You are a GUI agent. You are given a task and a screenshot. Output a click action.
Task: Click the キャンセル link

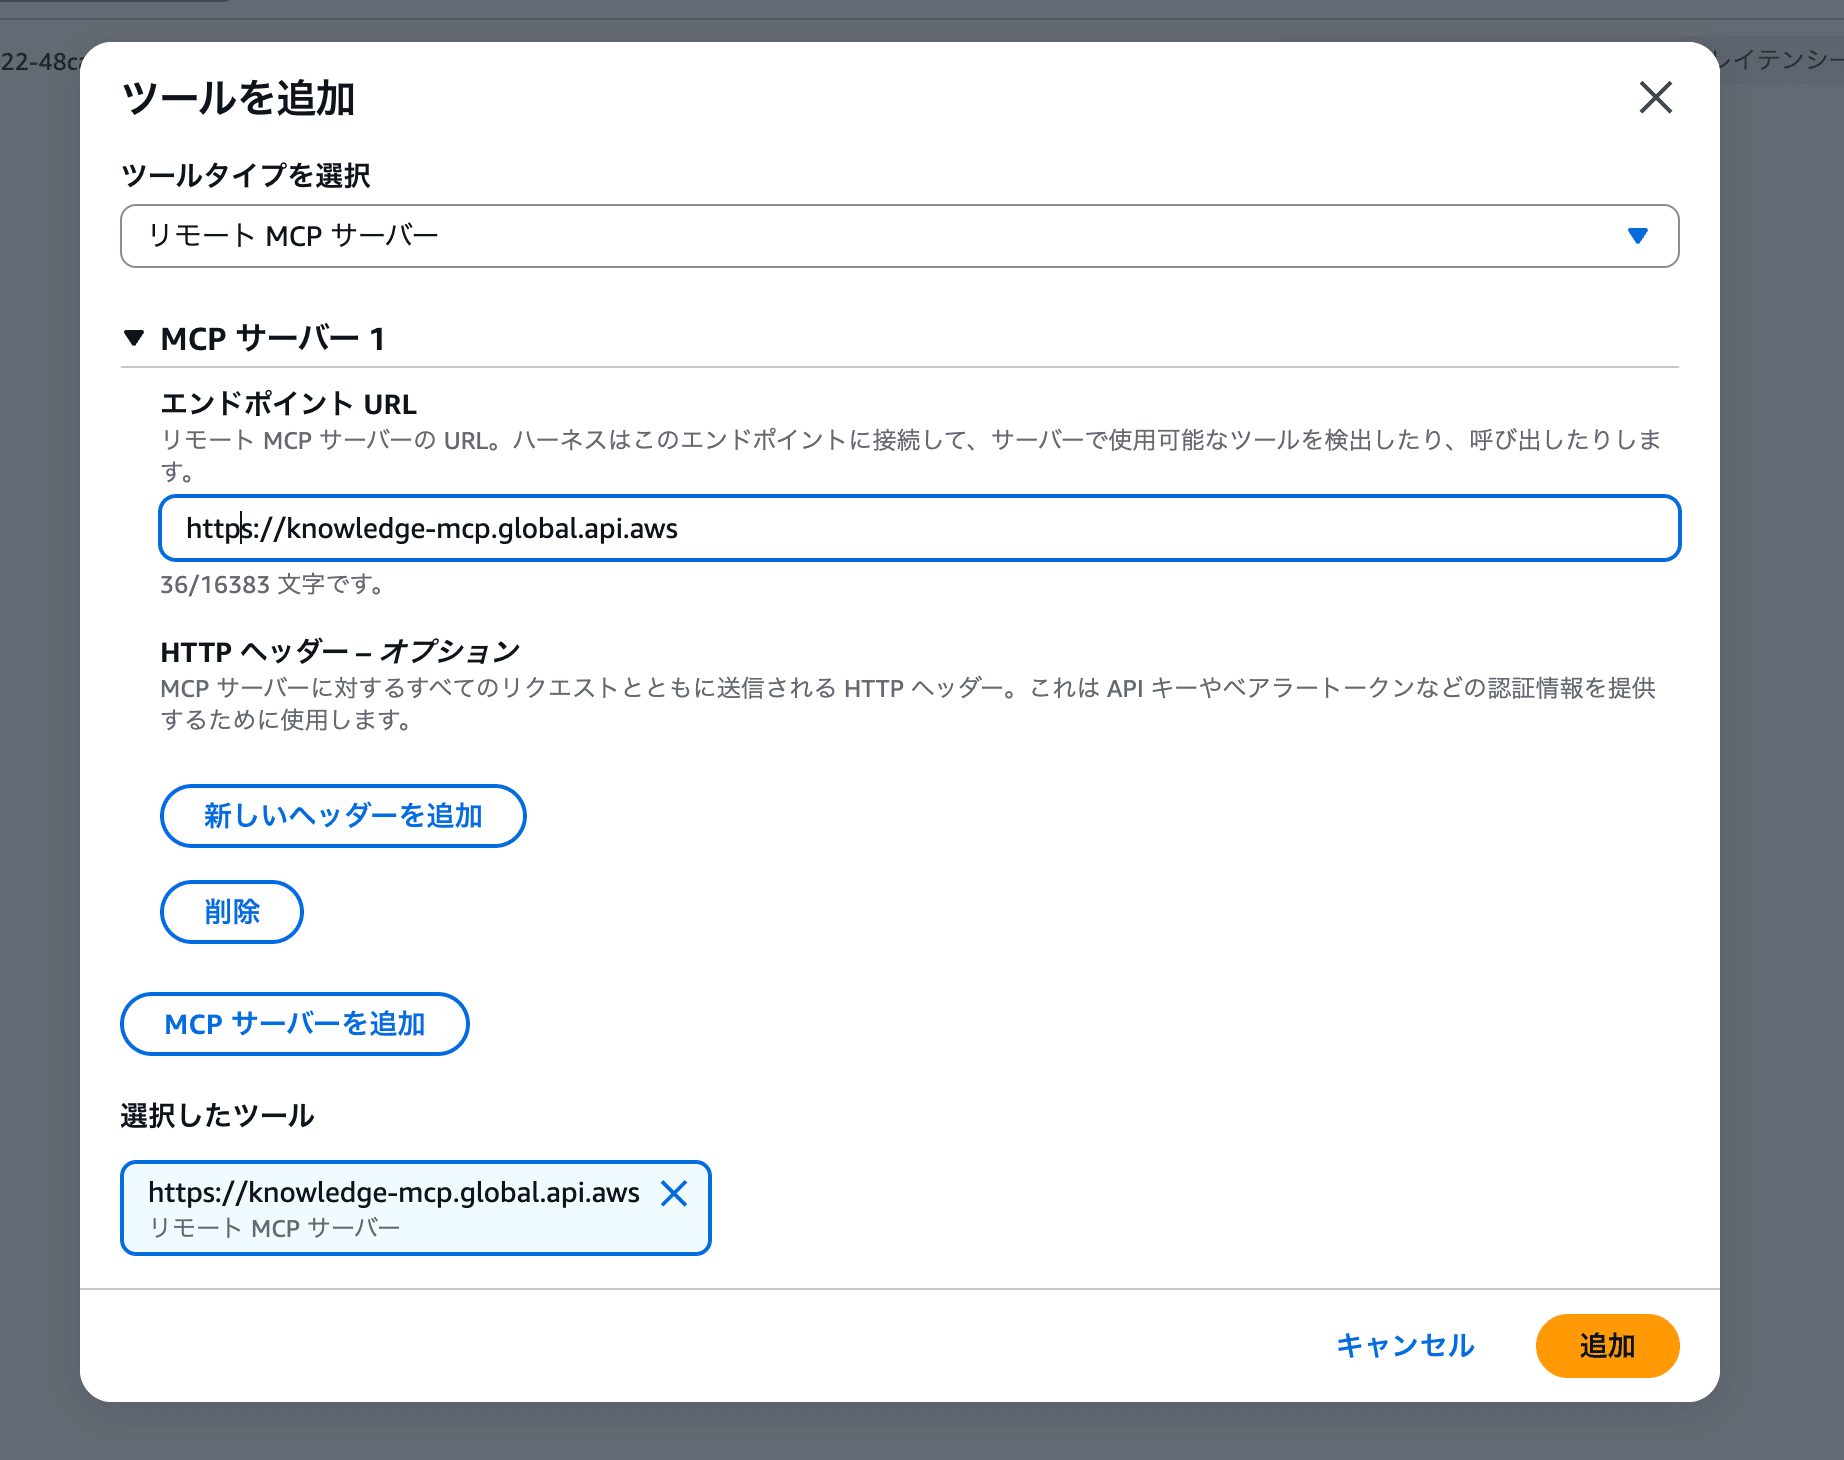click(x=1405, y=1346)
